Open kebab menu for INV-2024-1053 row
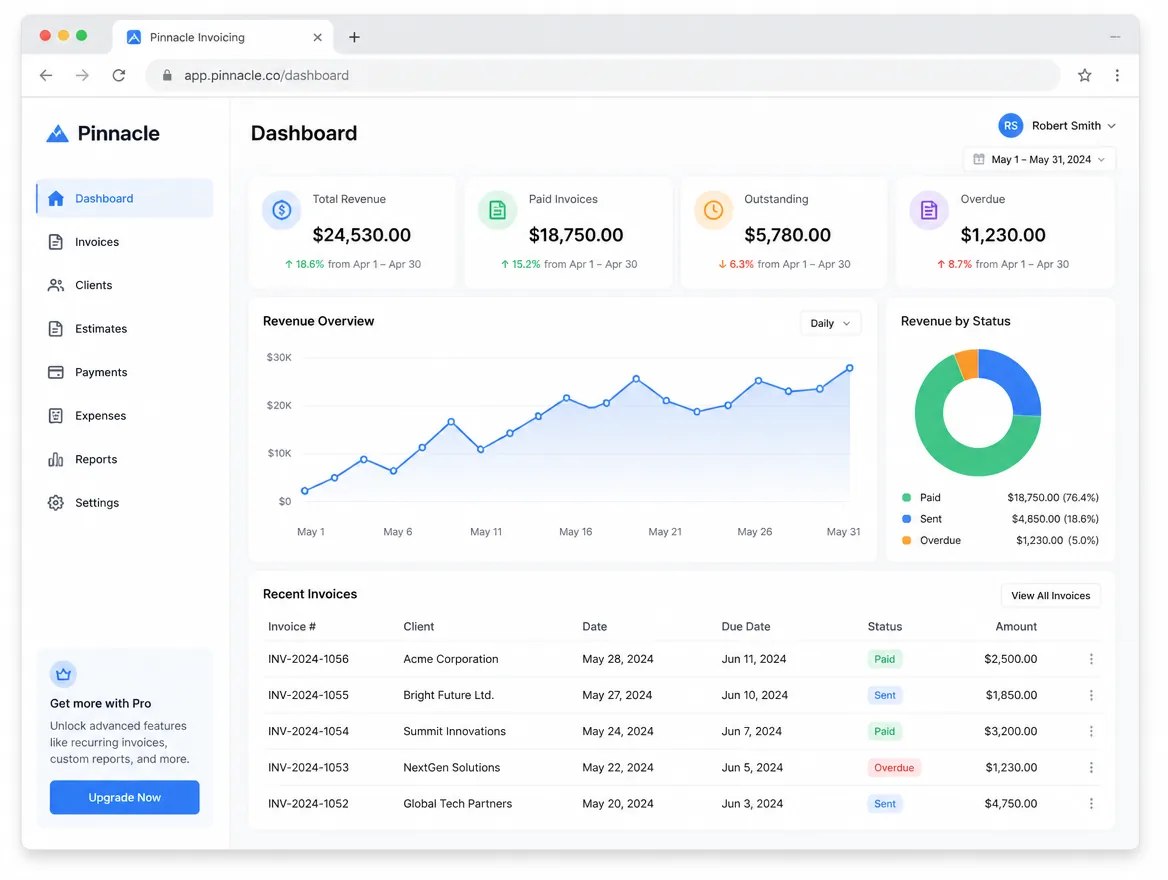Image resolution: width=1168 pixels, height=880 pixels. [1091, 767]
